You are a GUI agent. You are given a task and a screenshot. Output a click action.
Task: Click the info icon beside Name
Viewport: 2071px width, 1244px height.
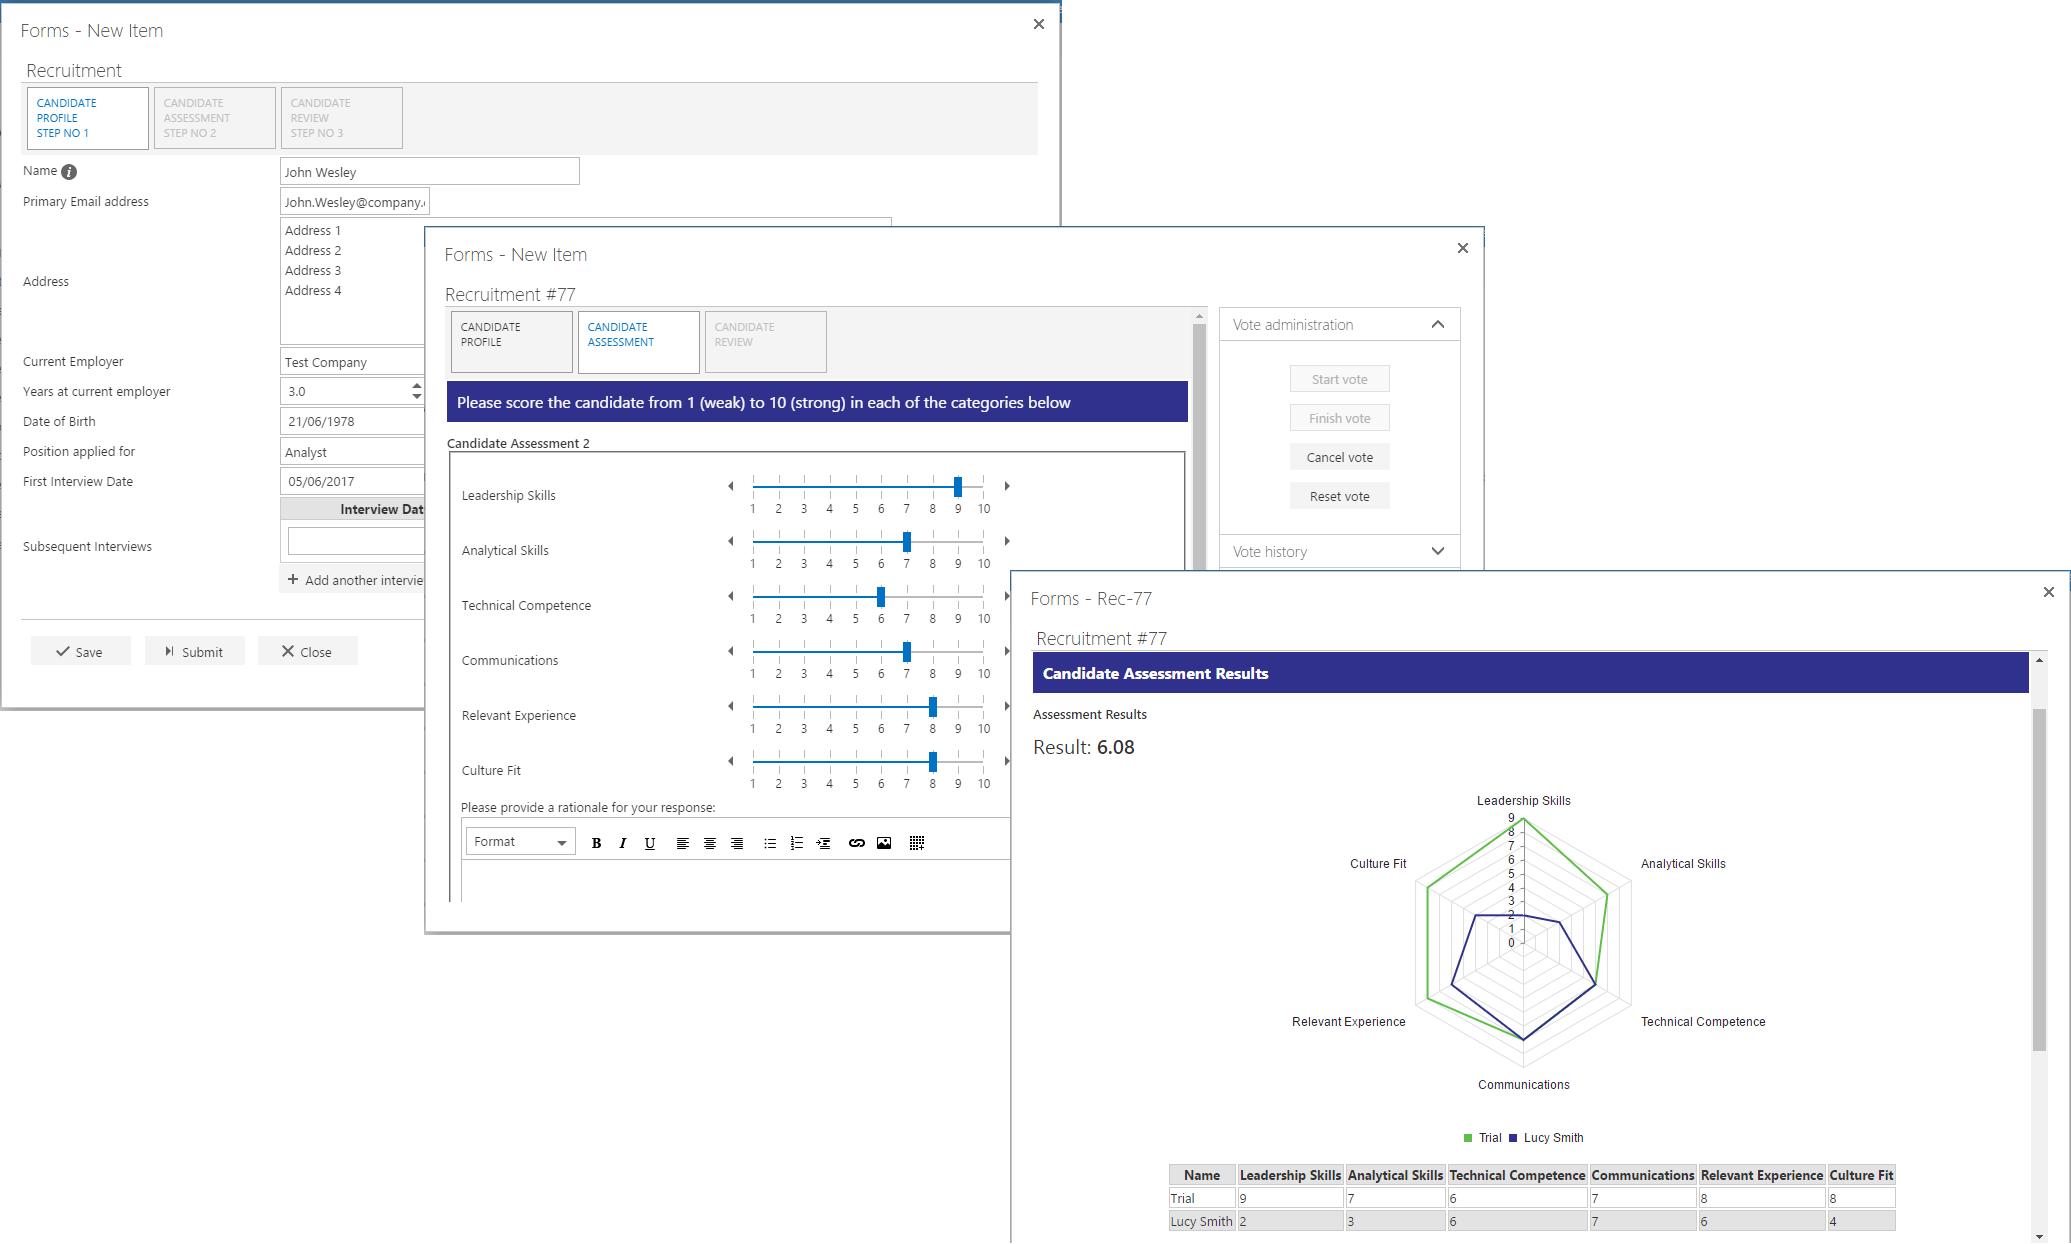(69, 172)
